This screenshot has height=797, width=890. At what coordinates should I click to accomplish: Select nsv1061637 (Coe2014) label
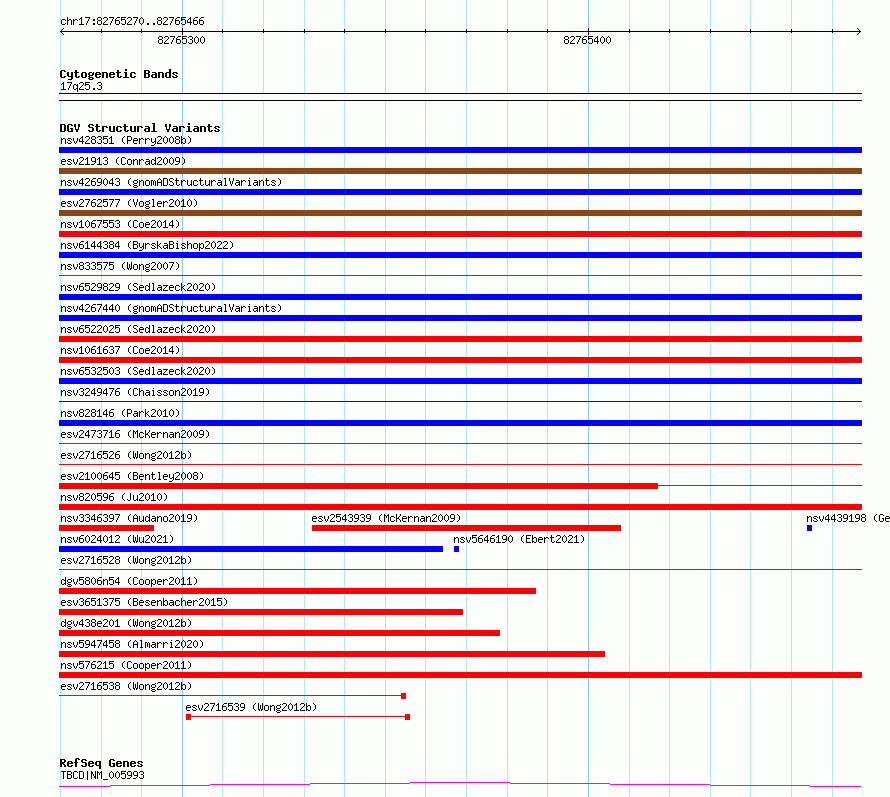(120, 350)
